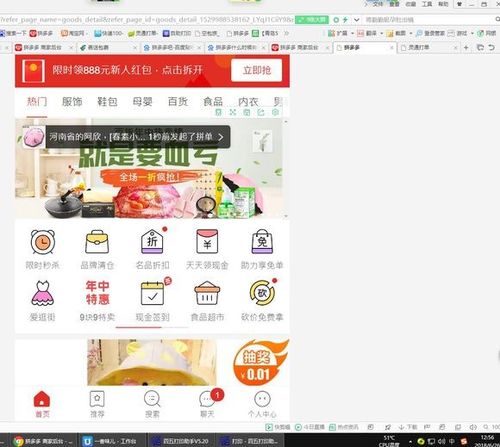Click the system tray volume icon
The image size is (500, 447).
click(x=443, y=441)
